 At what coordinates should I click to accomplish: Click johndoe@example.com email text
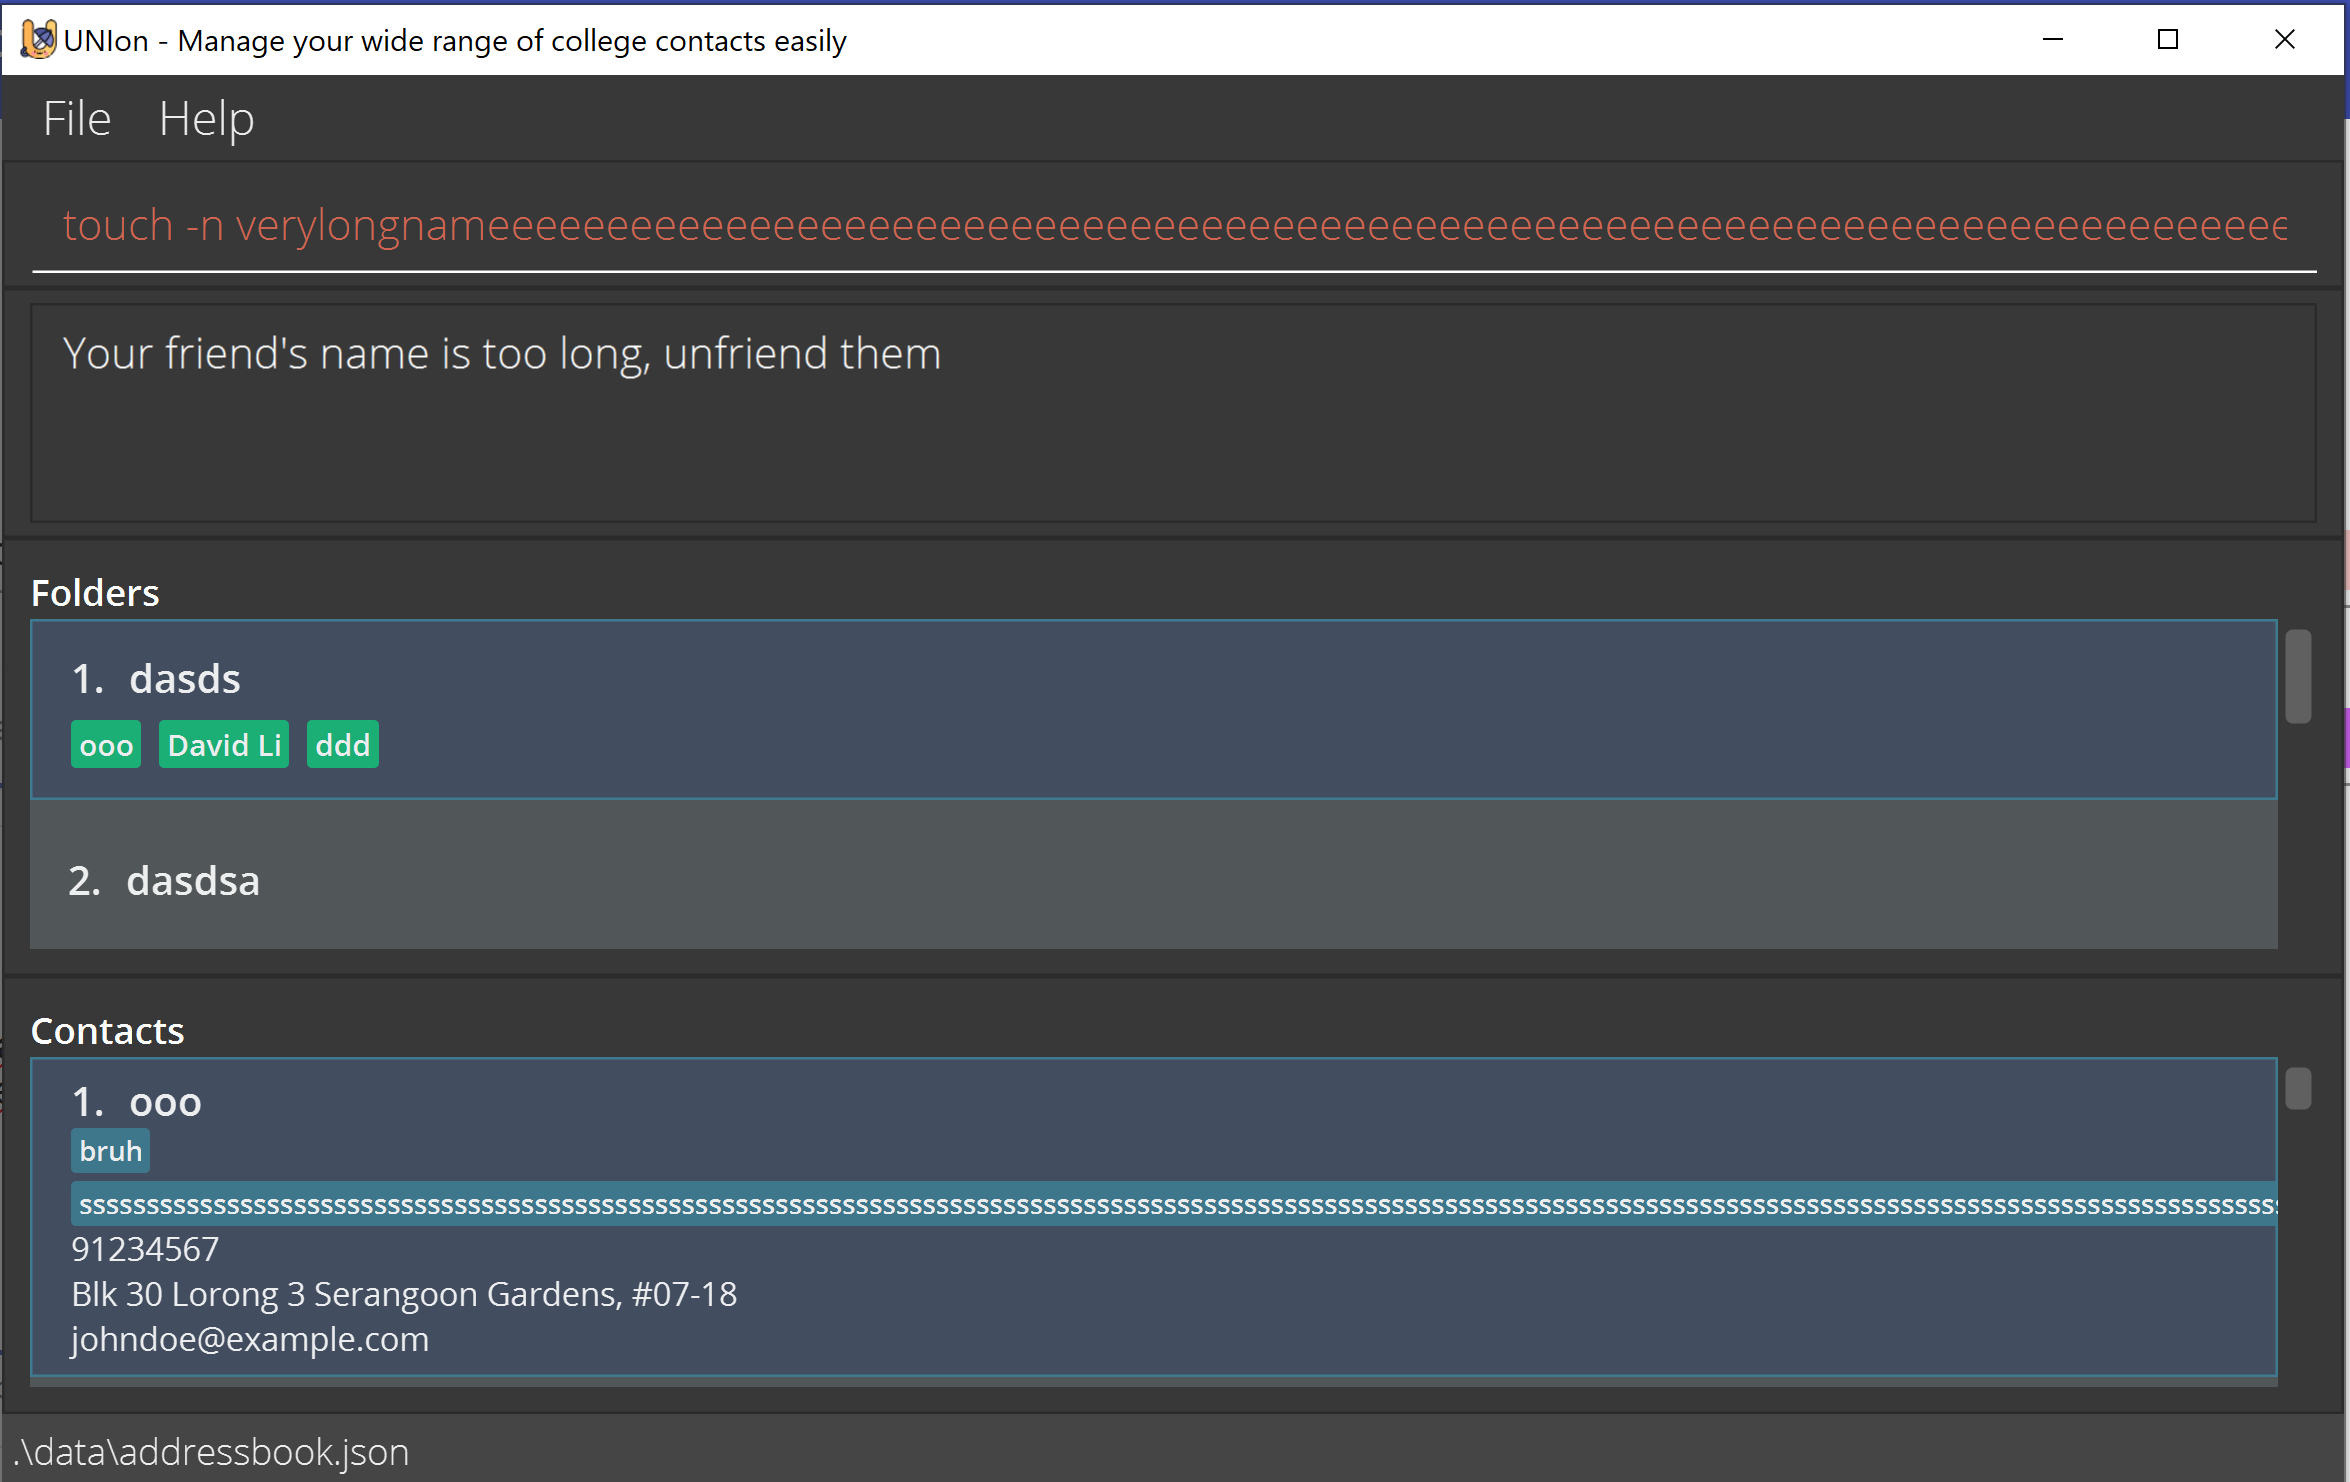pos(250,1339)
